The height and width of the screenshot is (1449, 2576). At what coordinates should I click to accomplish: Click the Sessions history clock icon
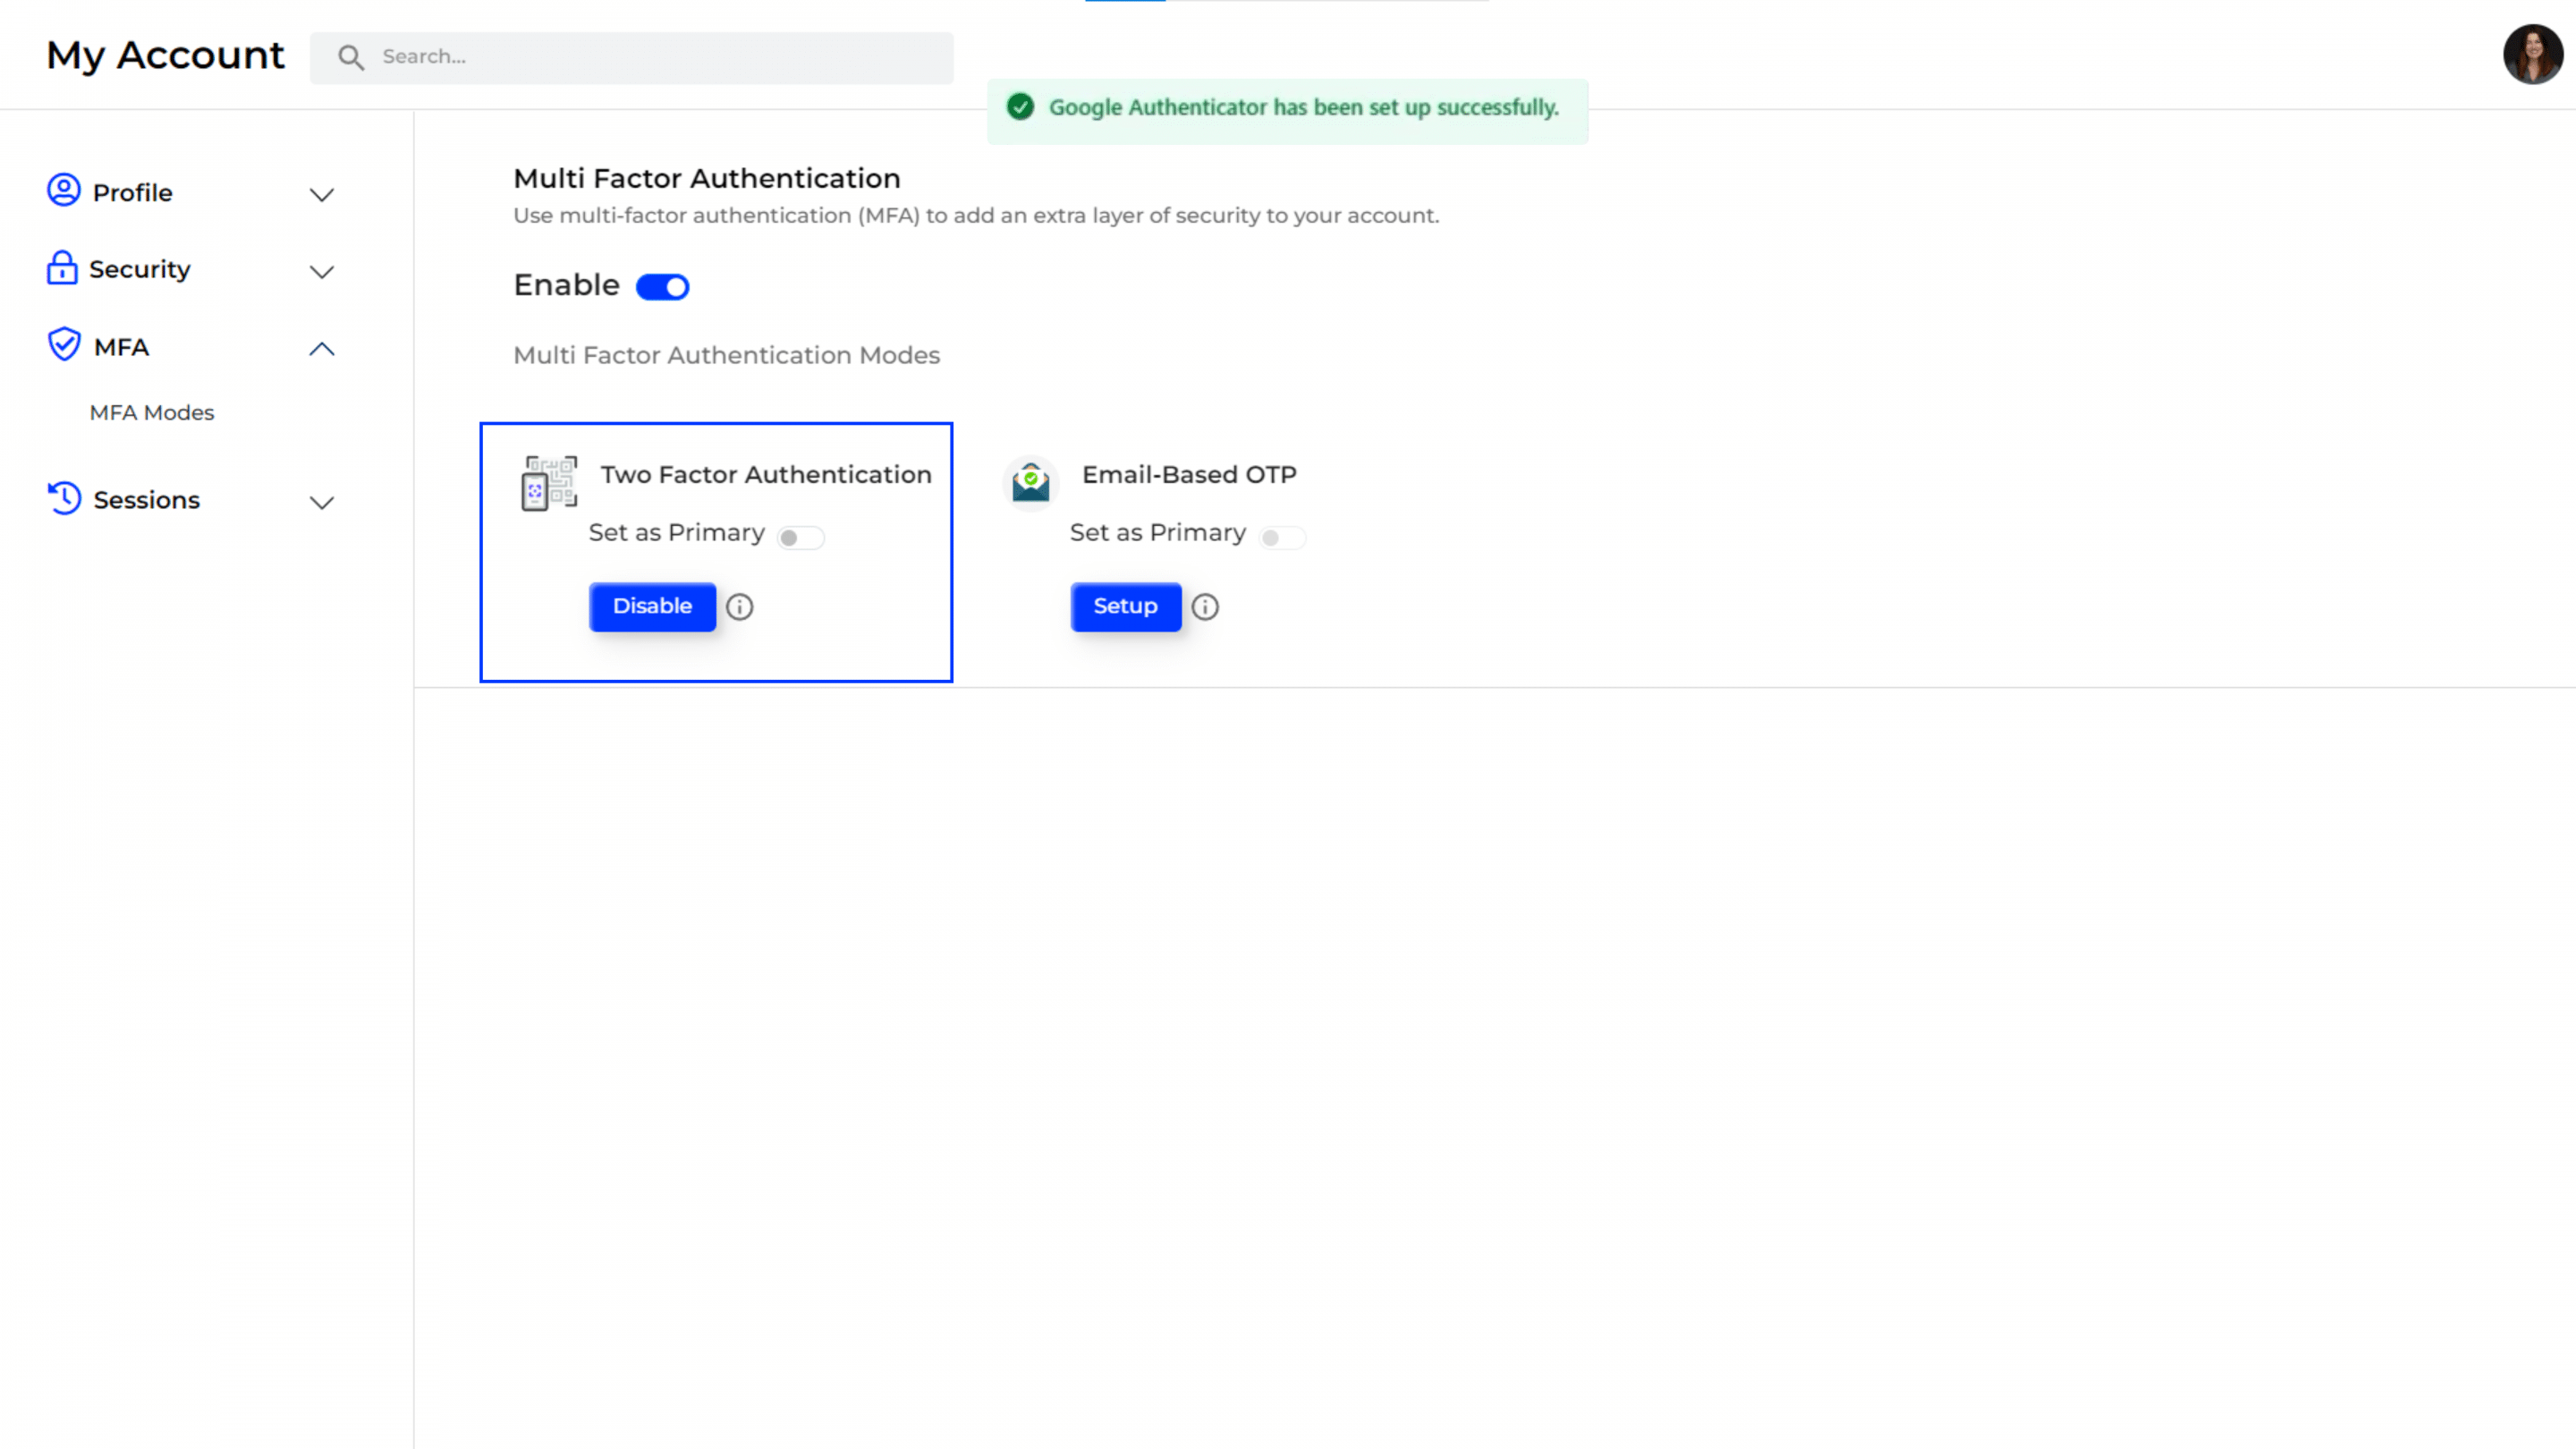pos(65,498)
